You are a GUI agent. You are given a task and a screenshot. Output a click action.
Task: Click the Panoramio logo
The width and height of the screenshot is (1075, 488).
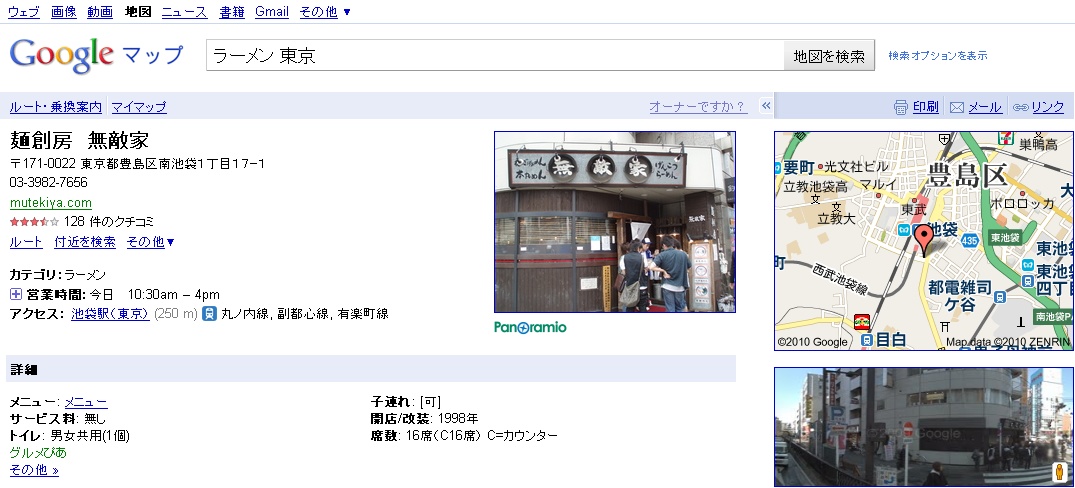(530, 328)
